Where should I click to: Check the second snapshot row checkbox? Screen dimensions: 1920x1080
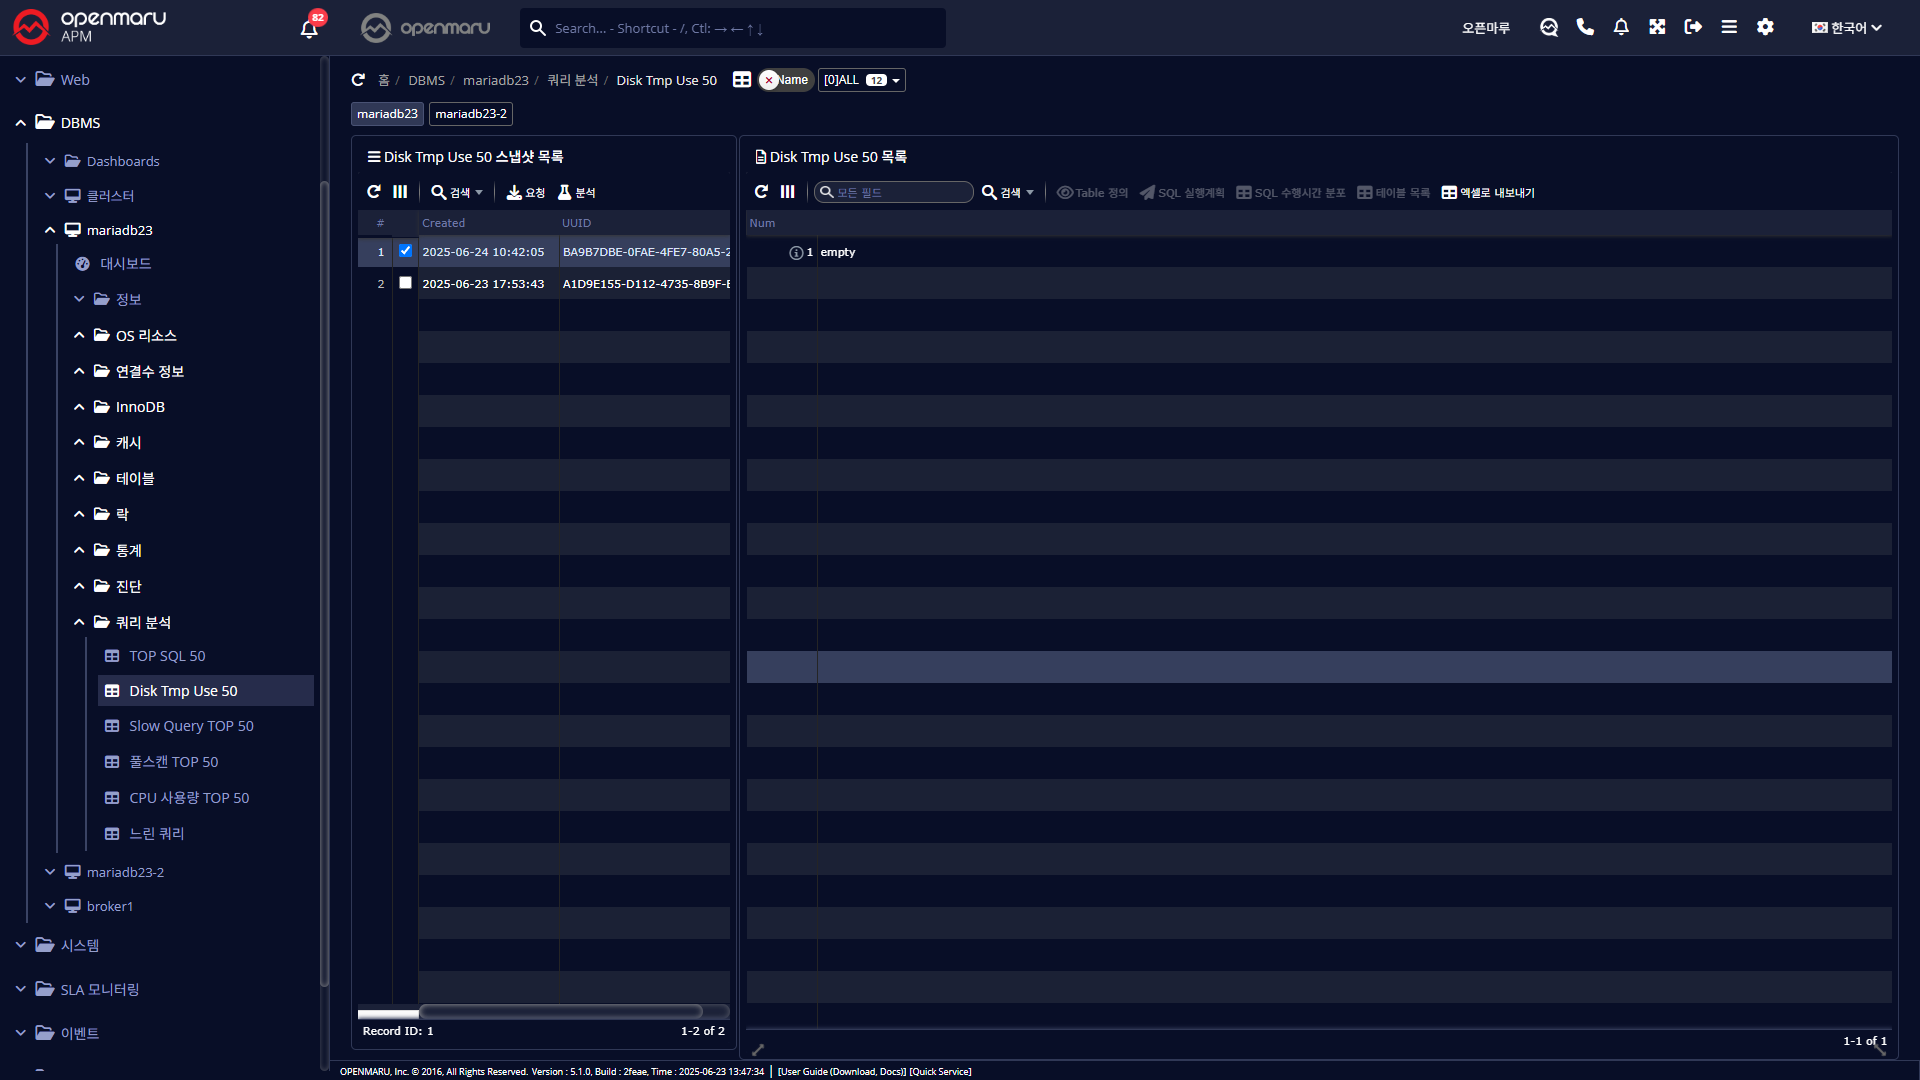(405, 283)
